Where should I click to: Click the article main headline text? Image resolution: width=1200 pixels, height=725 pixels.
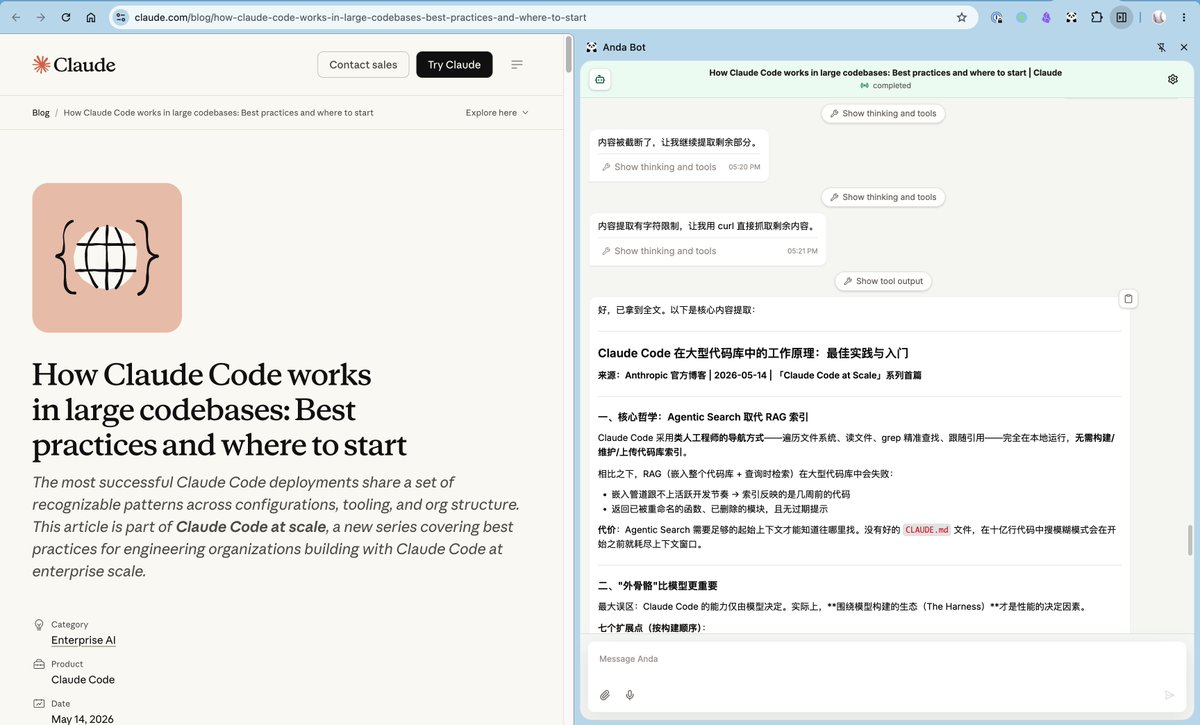click(219, 410)
